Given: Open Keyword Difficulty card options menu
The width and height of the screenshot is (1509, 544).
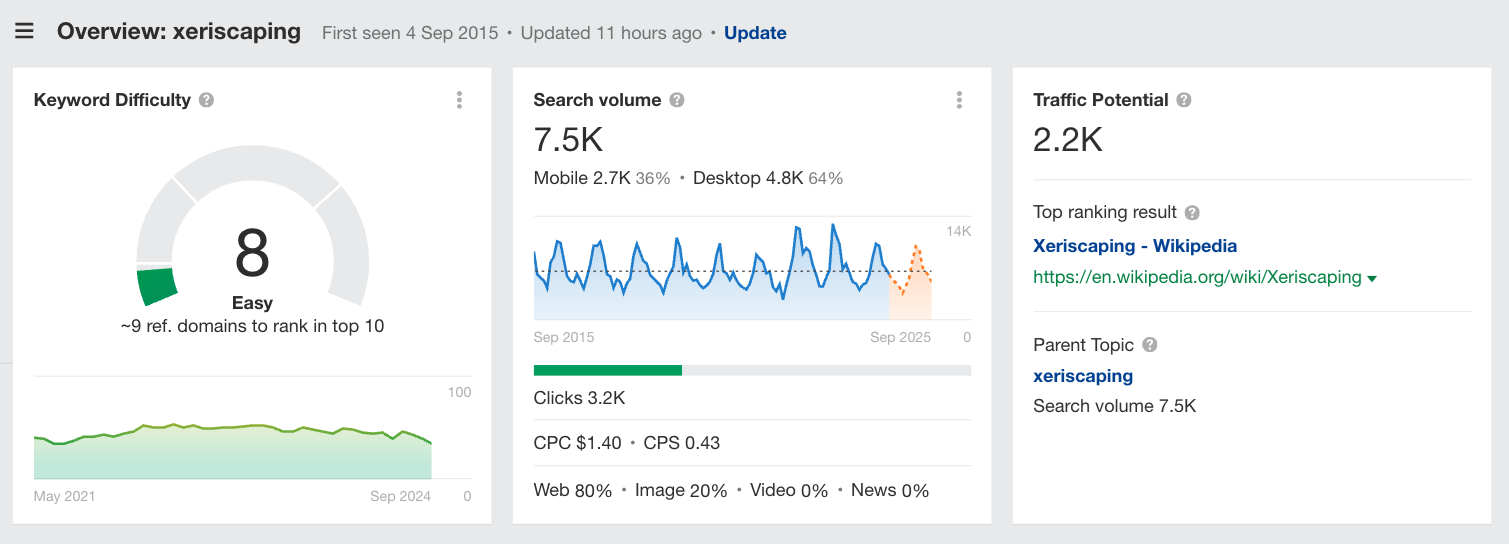Looking at the screenshot, I should [x=459, y=100].
